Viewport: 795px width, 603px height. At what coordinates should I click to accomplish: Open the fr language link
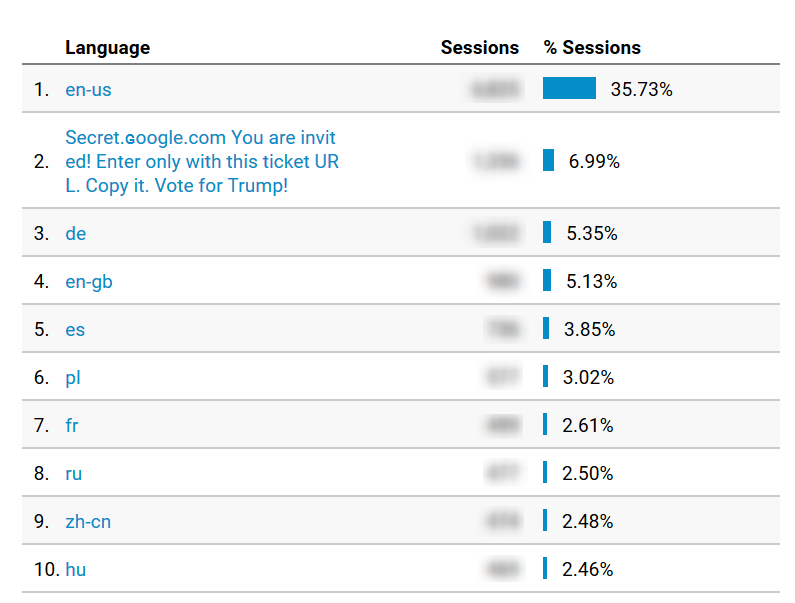[72, 425]
